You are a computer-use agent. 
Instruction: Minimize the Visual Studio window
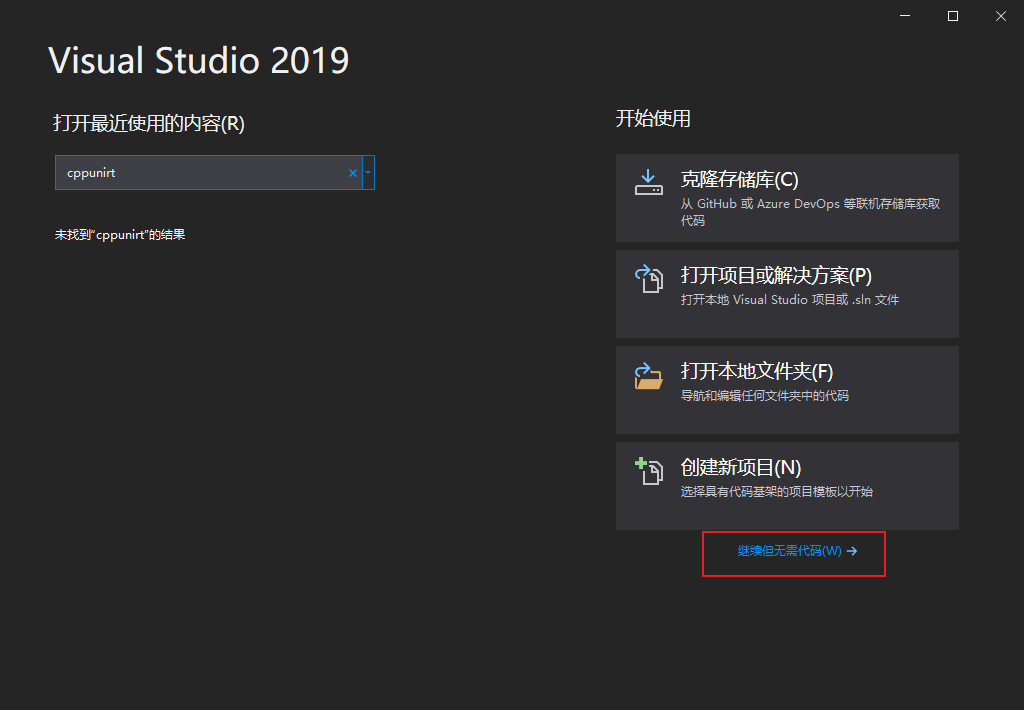[x=904, y=16]
